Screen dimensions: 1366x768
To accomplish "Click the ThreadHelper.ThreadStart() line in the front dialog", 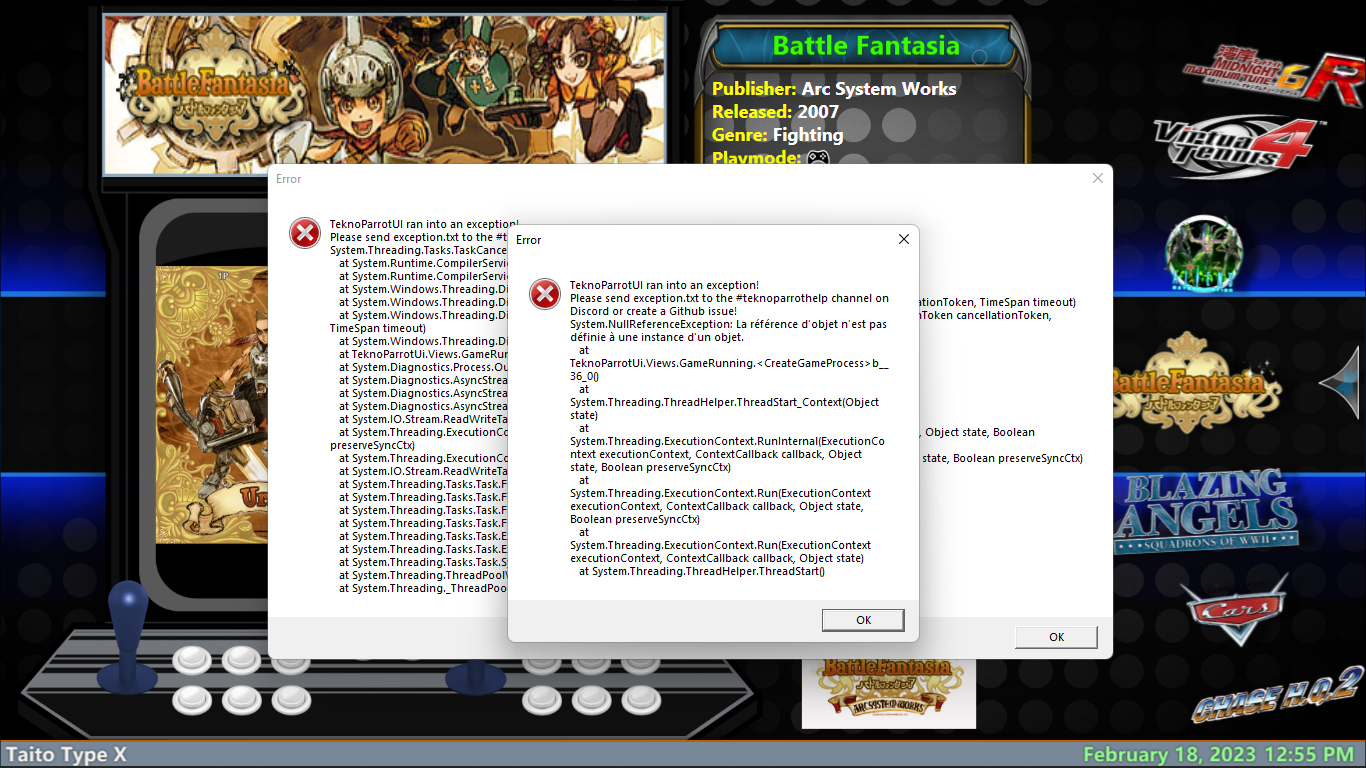I will pos(702,571).
